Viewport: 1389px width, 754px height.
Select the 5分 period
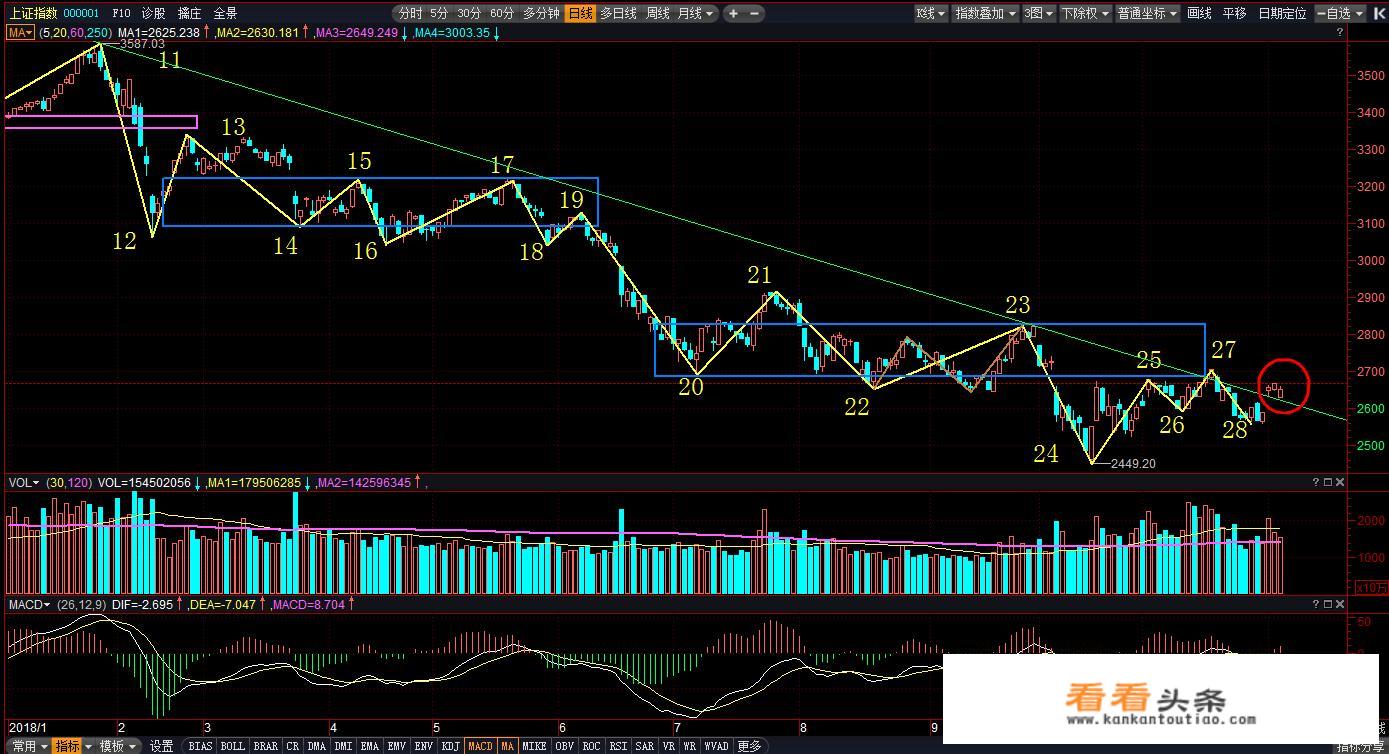pyautogui.click(x=439, y=14)
